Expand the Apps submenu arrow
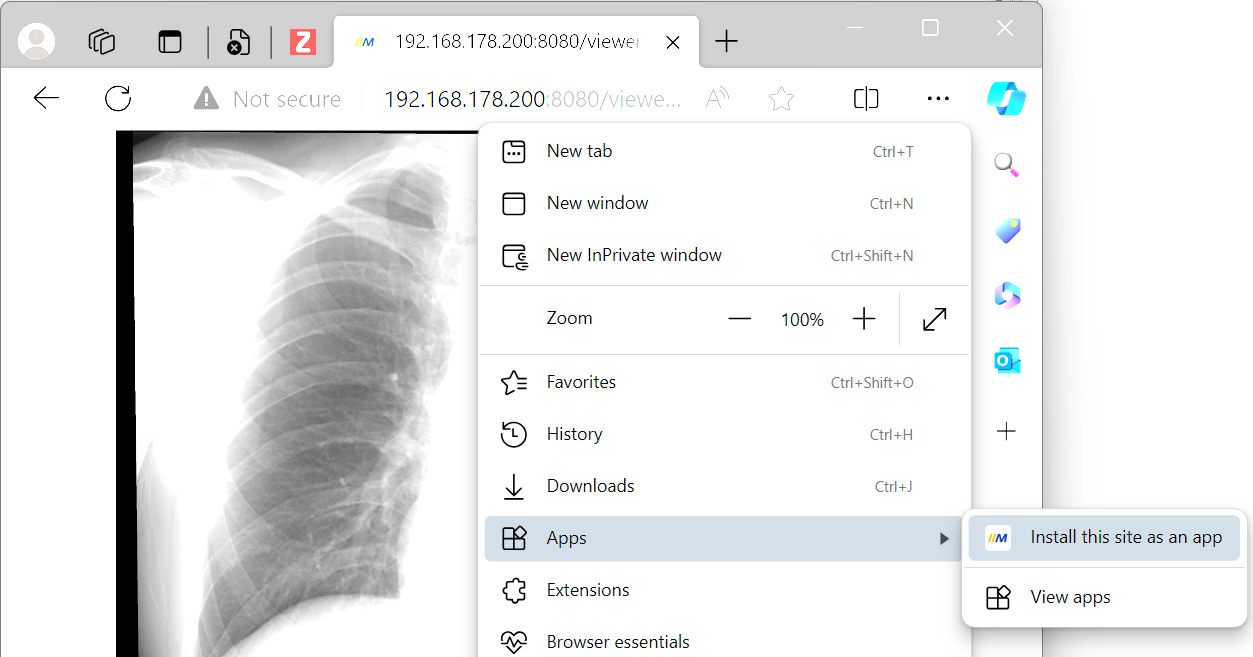This screenshot has height=657, width=1253. [944, 539]
